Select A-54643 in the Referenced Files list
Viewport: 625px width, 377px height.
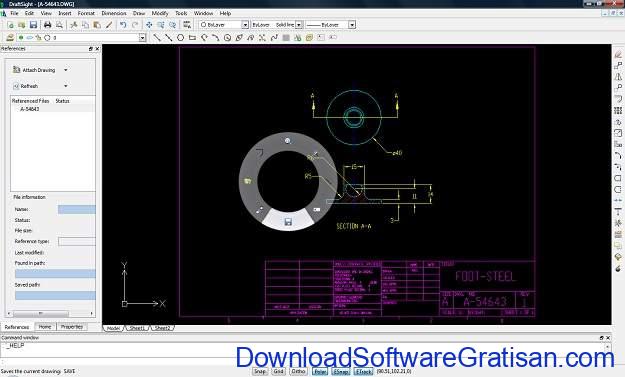click(30, 109)
